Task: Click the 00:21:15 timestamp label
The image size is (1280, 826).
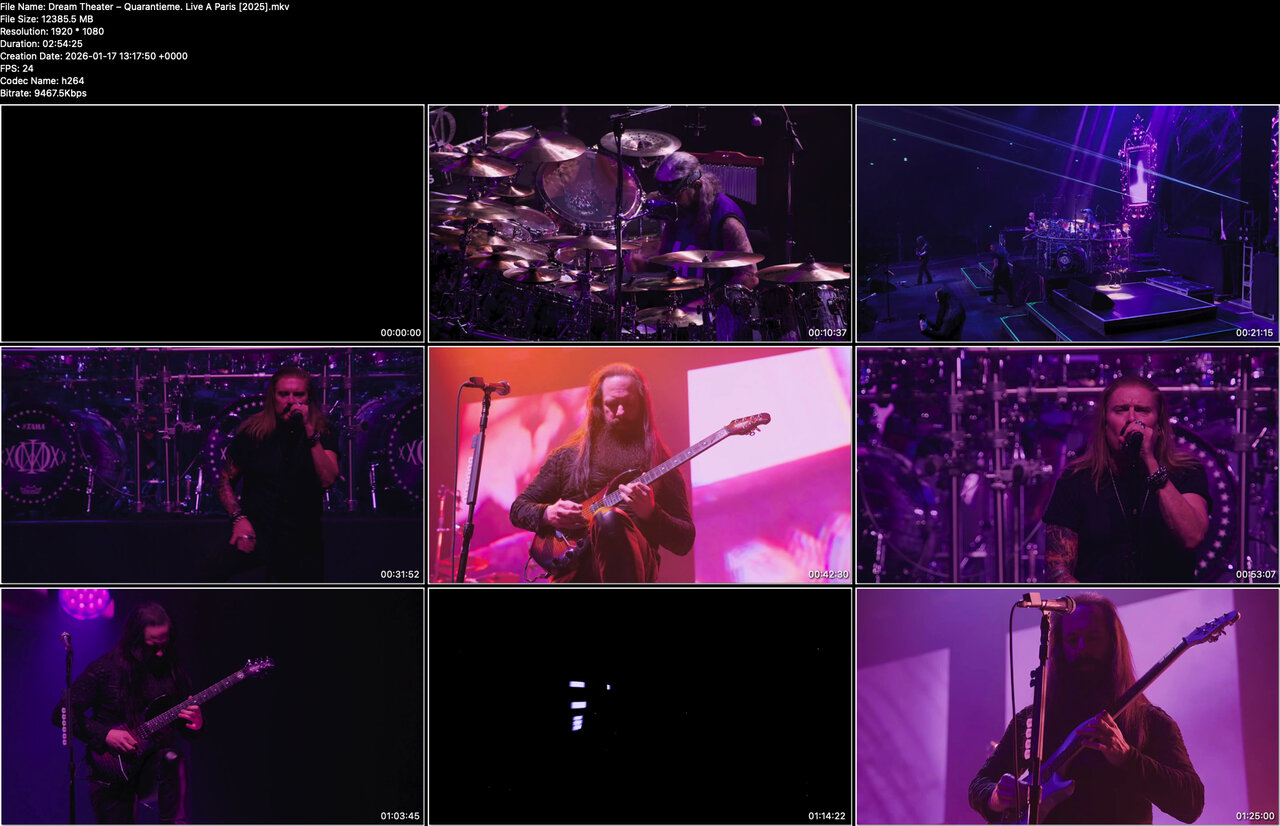Action: coord(1255,333)
